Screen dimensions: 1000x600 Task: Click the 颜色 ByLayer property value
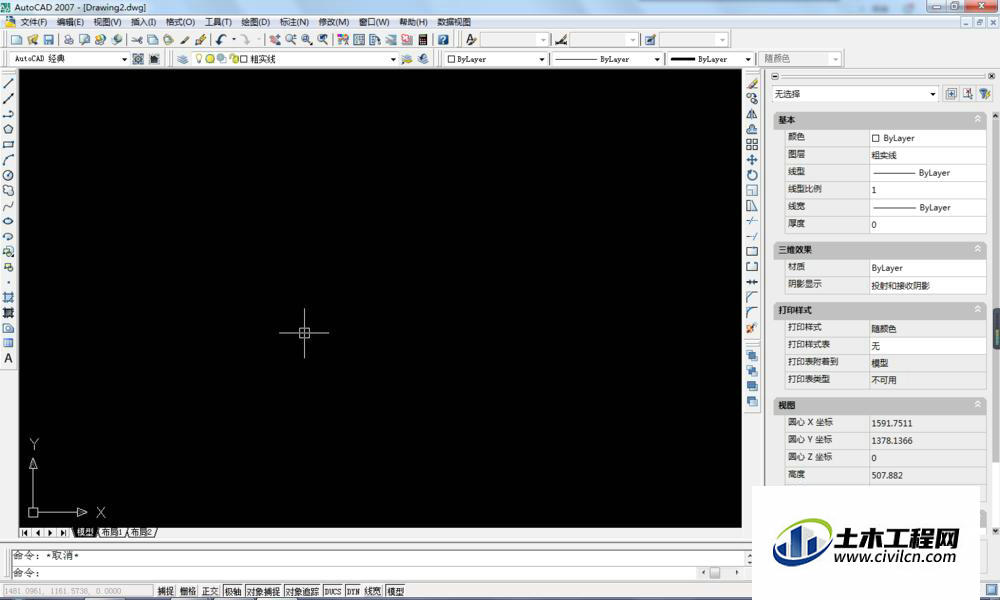(x=927, y=138)
